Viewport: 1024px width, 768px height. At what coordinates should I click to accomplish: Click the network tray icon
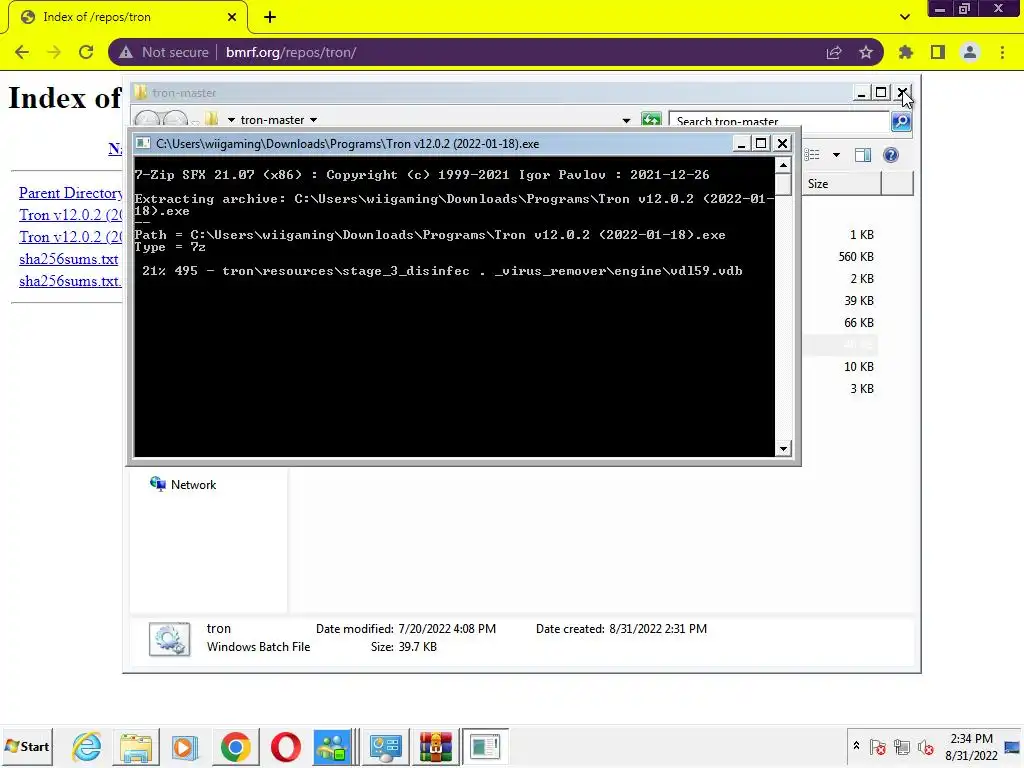(902, 746)
